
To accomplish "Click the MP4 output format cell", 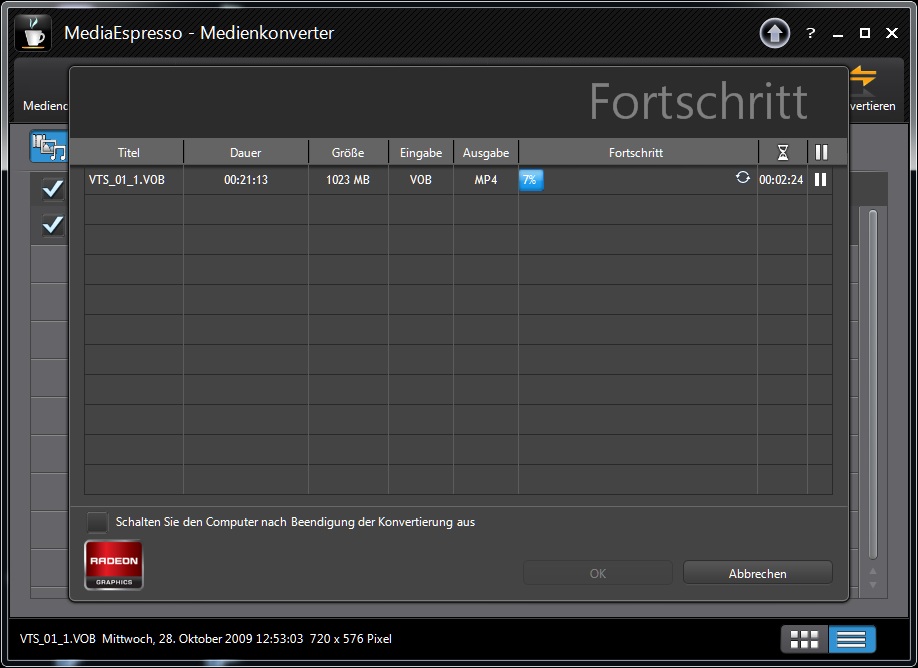I will [x=486, y=180].
